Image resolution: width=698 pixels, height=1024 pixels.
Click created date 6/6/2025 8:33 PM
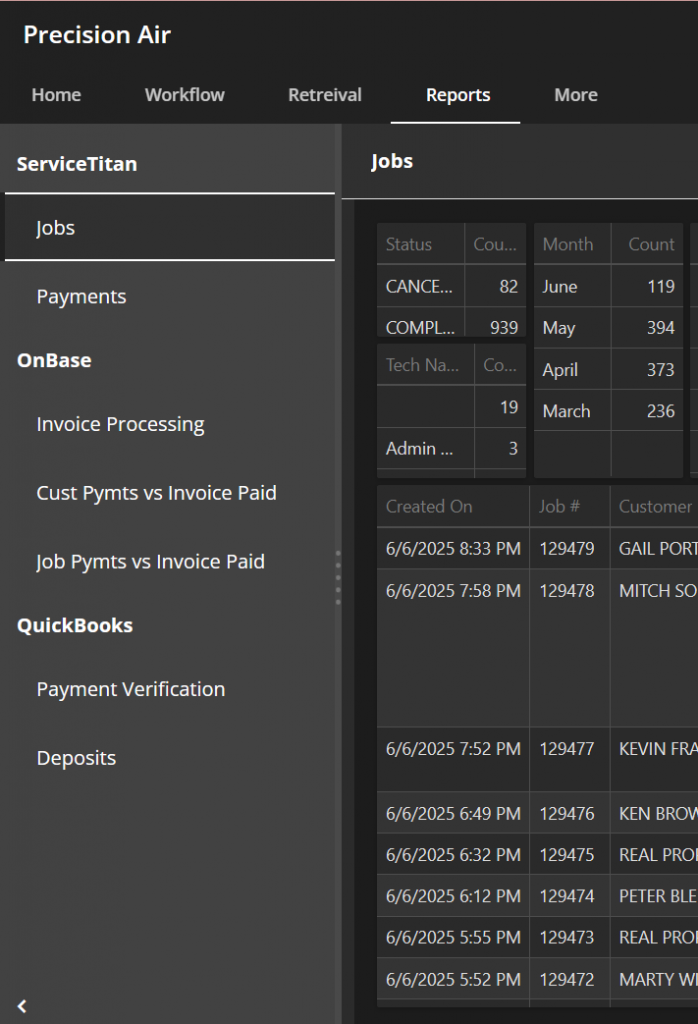[453, 549]
